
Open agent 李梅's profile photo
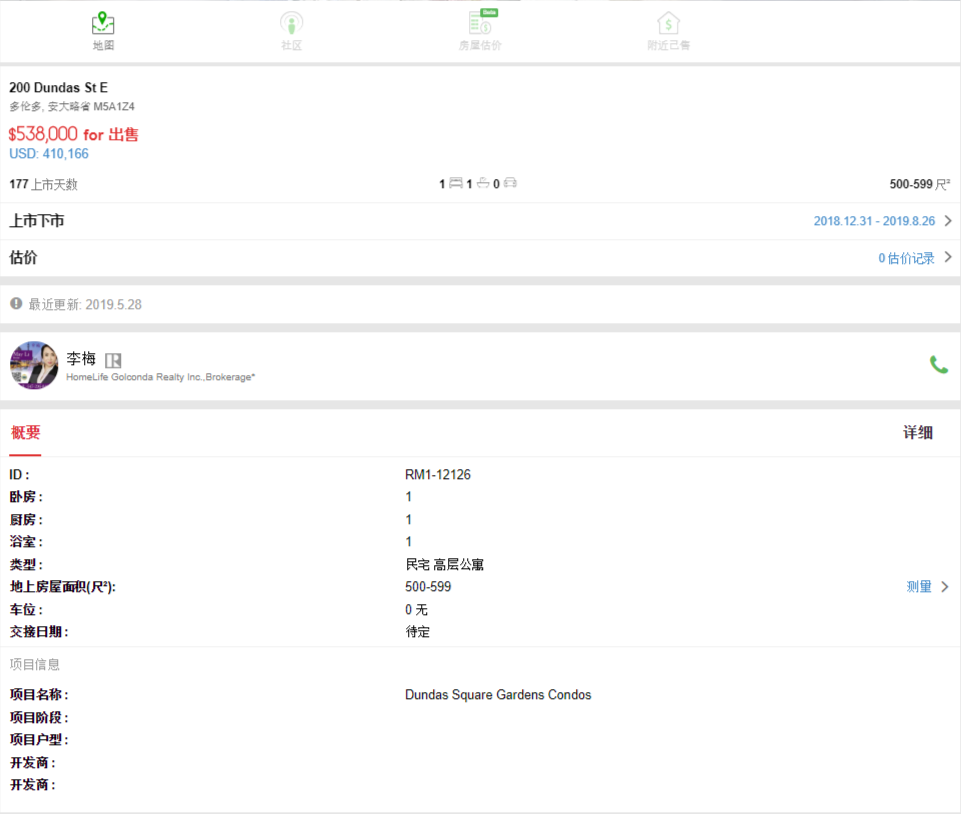(34, 365)
